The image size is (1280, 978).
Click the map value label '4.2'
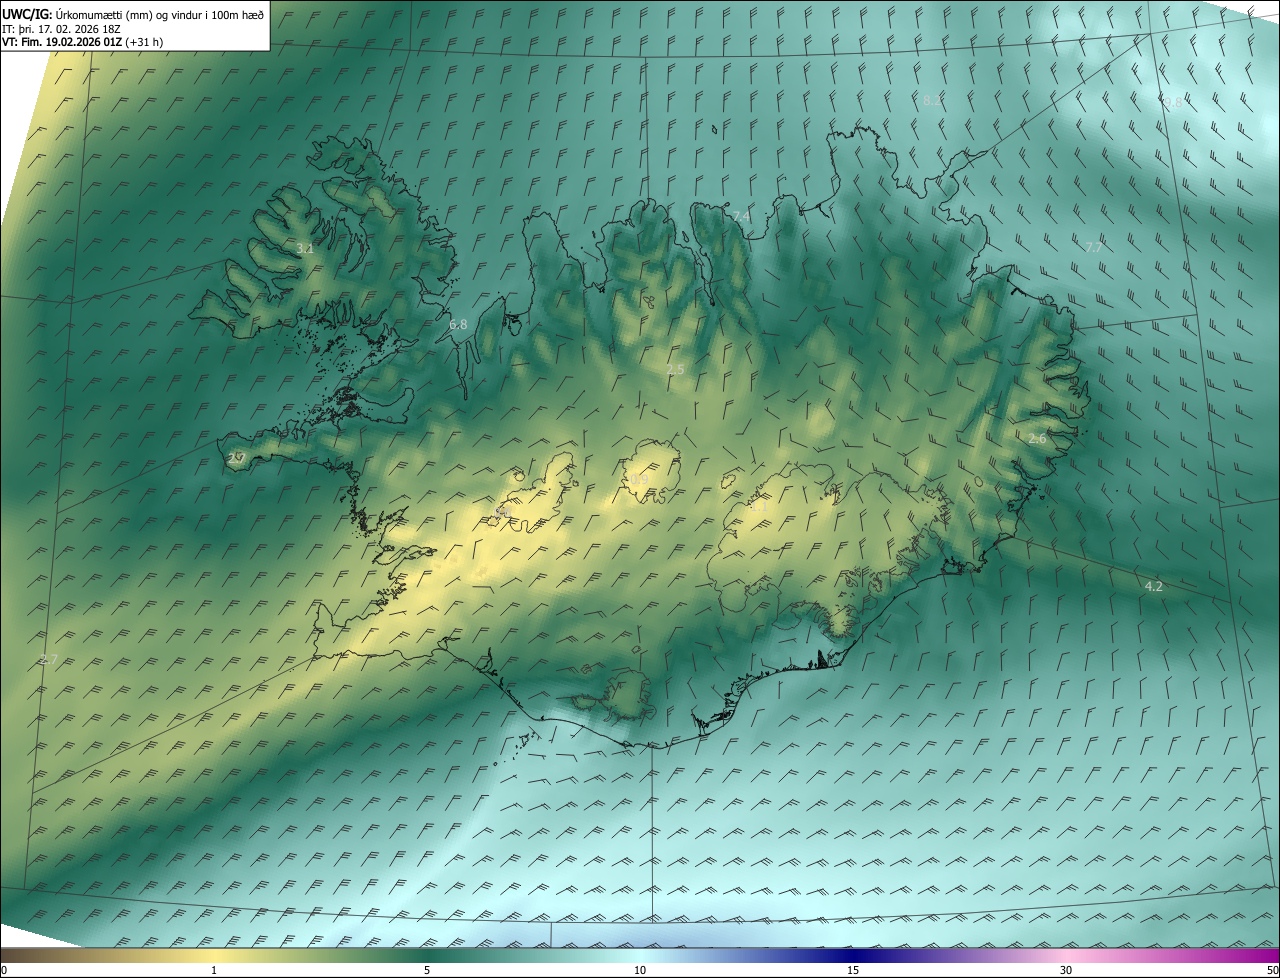click(1153, 586)
